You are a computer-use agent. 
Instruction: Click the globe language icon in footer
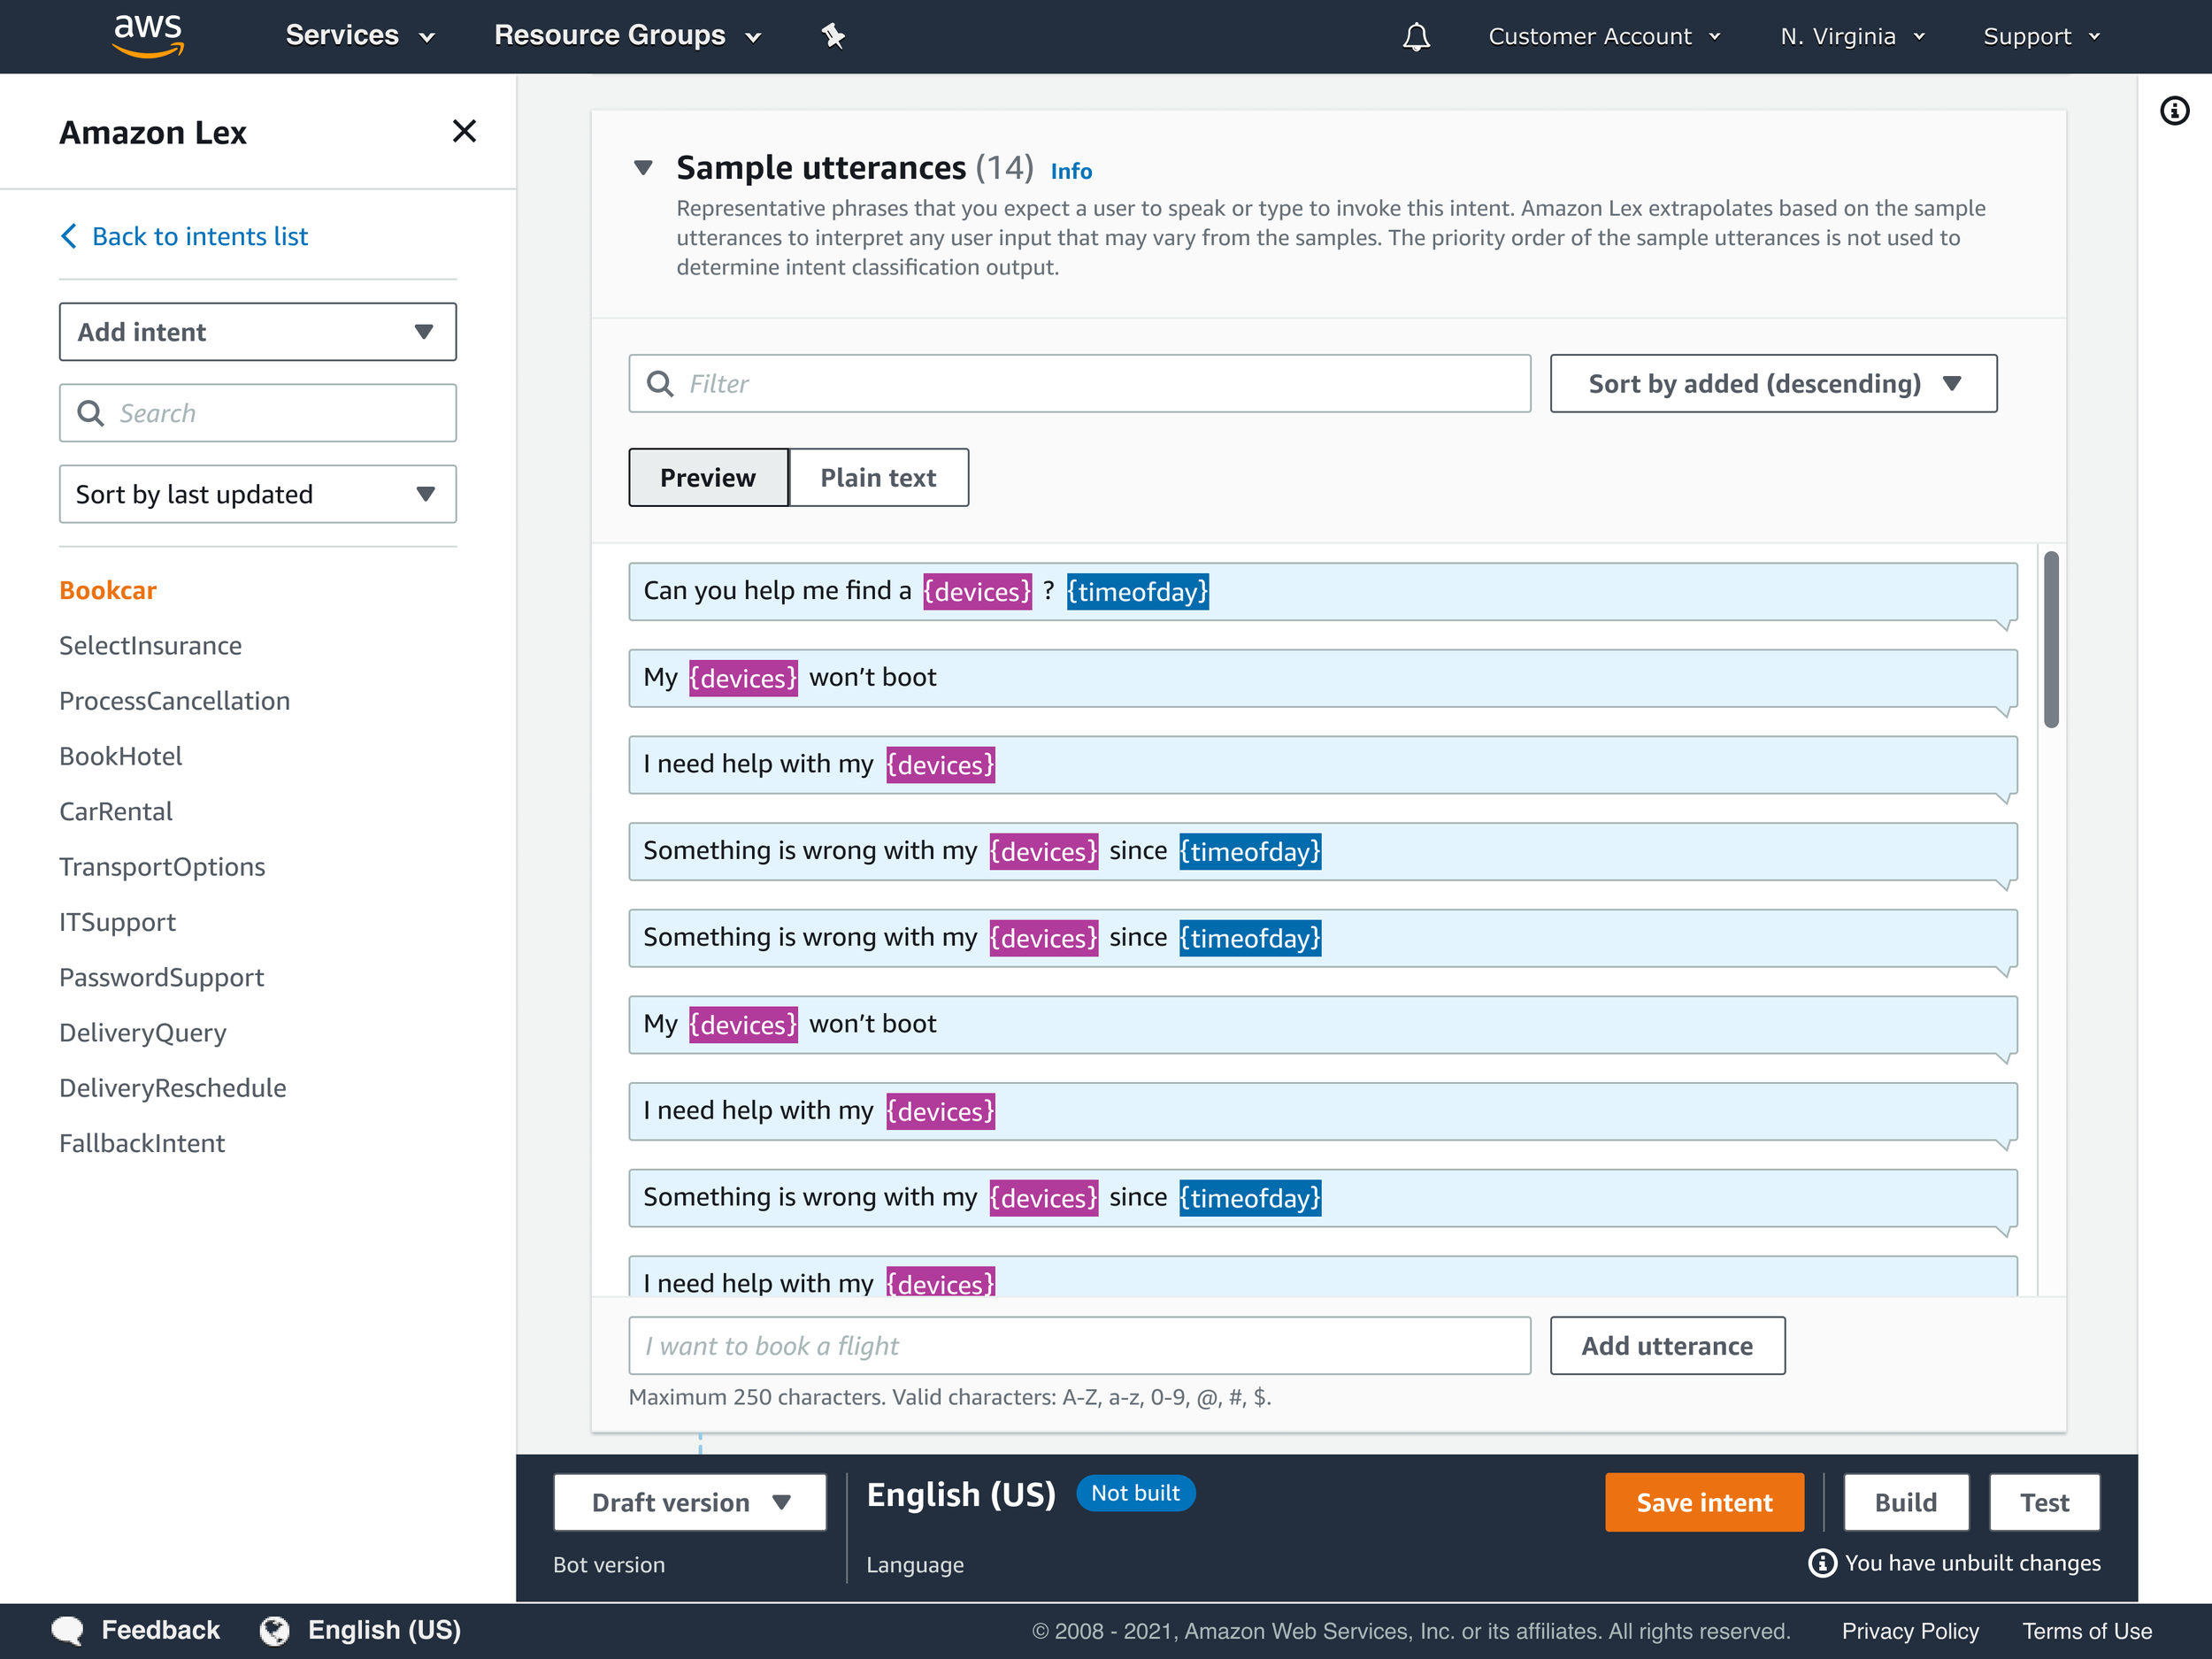[x=274, y=1630]
